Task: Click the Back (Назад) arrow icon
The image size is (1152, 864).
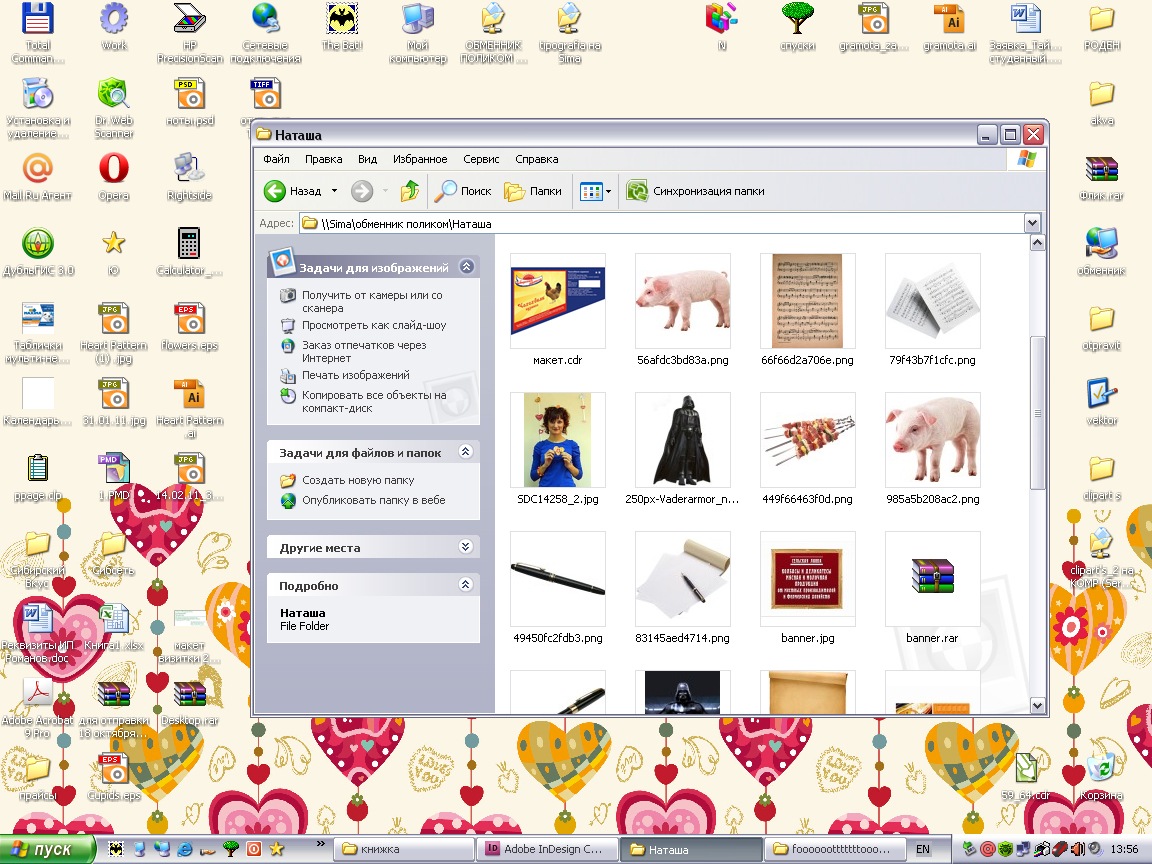Action: (x=275, y=191)
